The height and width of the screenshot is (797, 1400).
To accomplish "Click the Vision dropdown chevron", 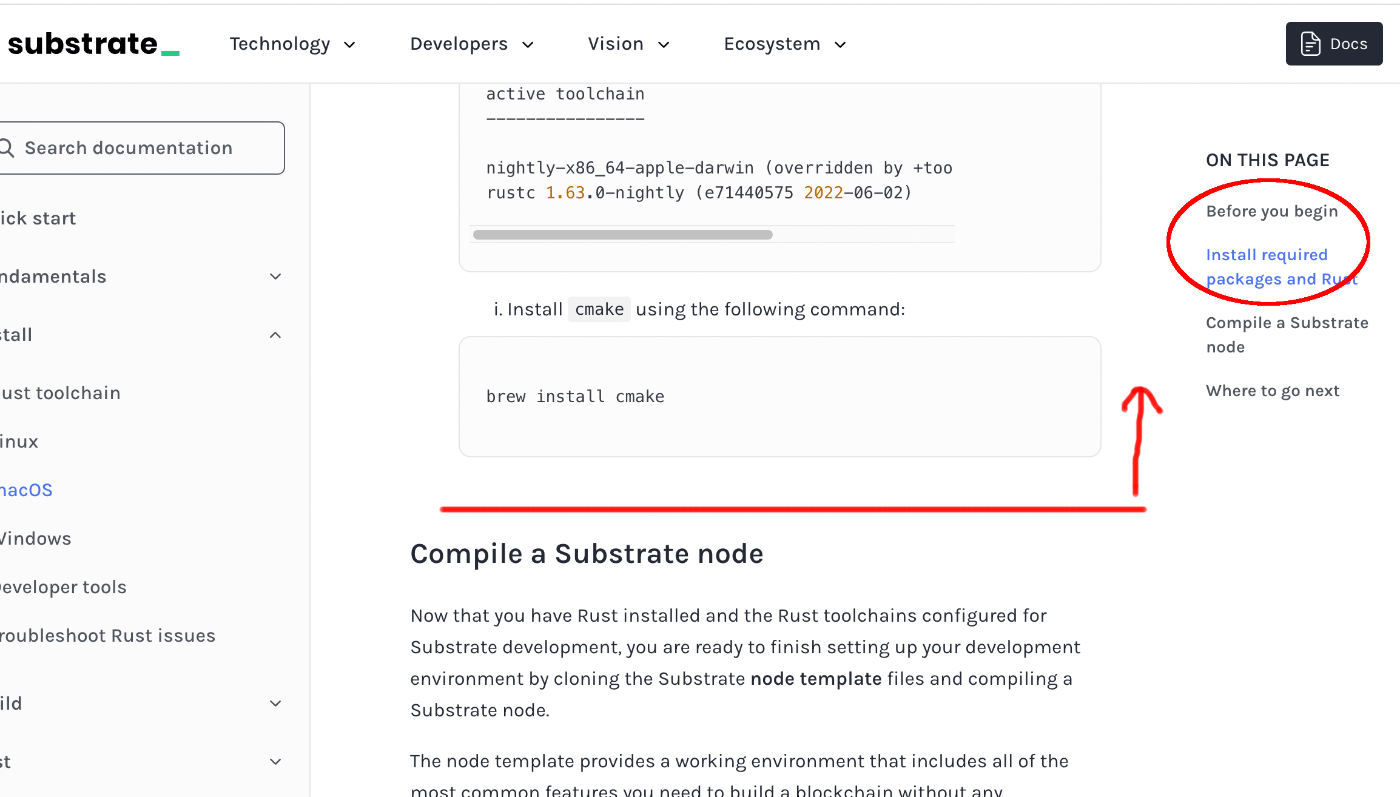I will [663, 45].
